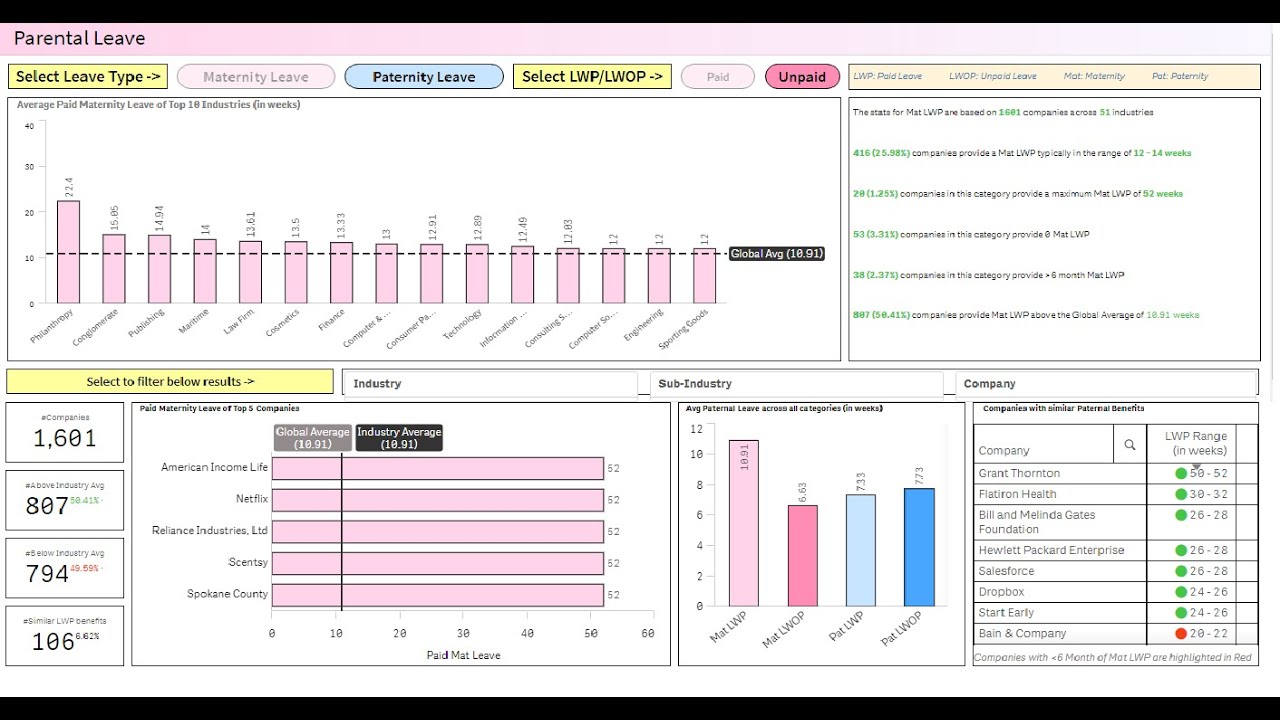Click the red status dot for Bain & Company
Screen dimensions: 1280x720
coord(1181,633)
